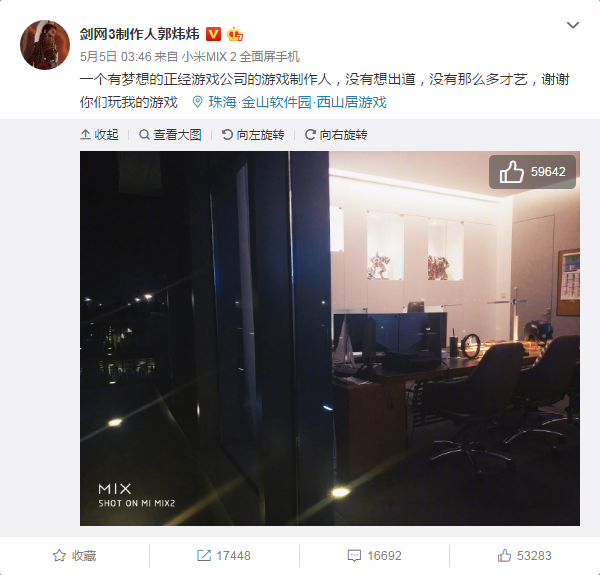Like the photo via thumbs-up 59642

[532, 172]
